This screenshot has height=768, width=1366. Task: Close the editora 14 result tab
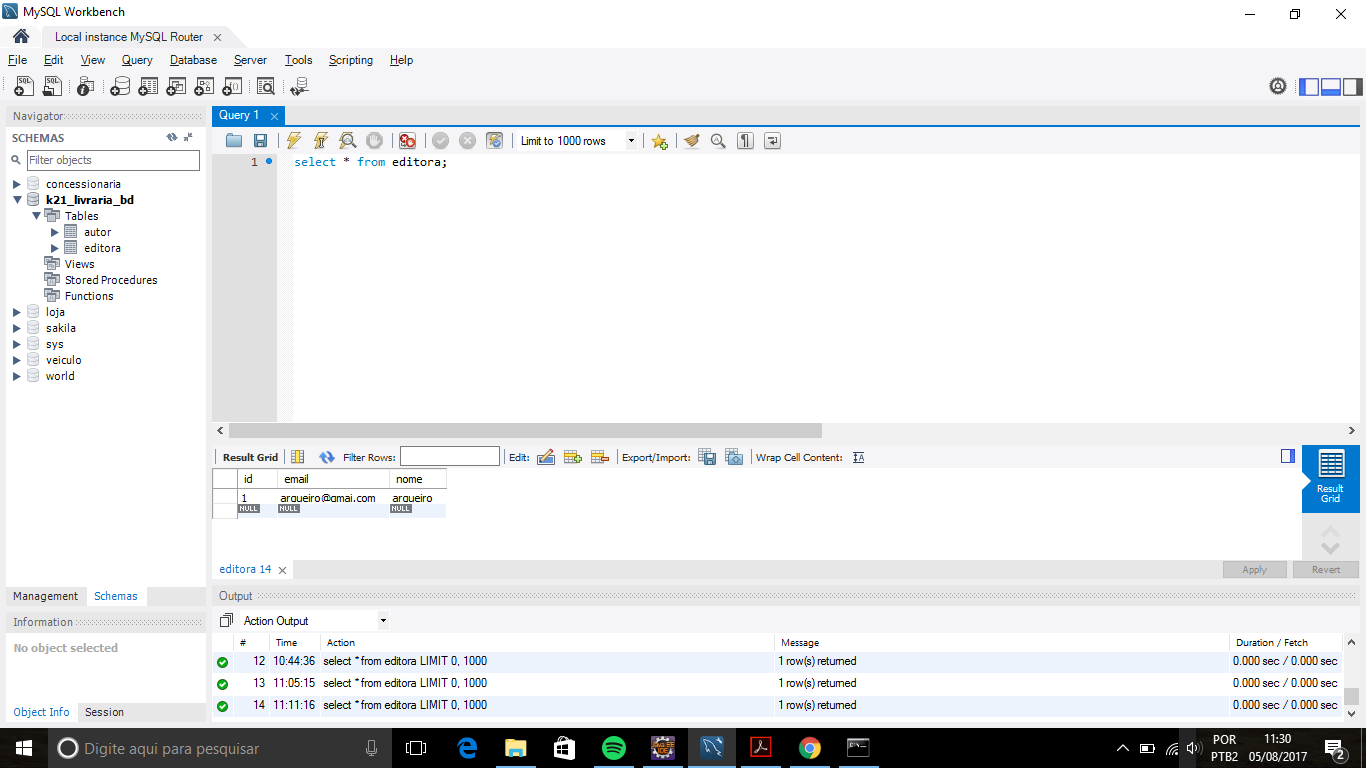282,570
